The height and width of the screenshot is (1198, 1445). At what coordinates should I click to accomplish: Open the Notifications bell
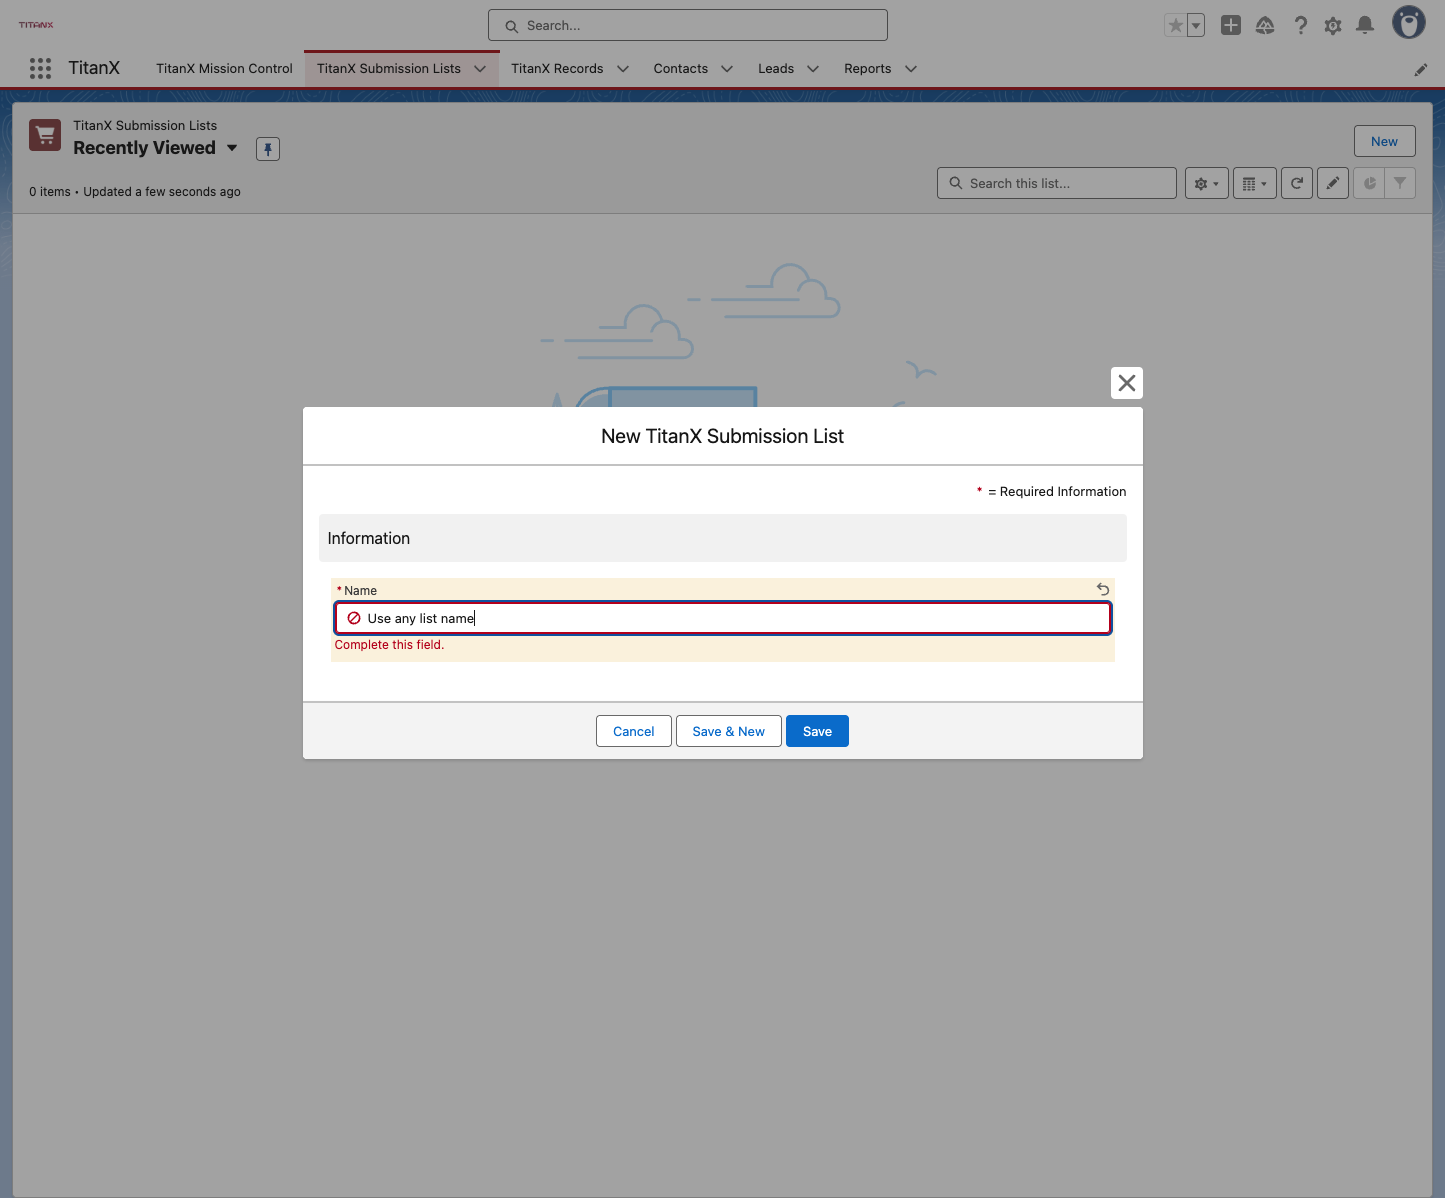pyautogui.click(x=1365, y=25)
